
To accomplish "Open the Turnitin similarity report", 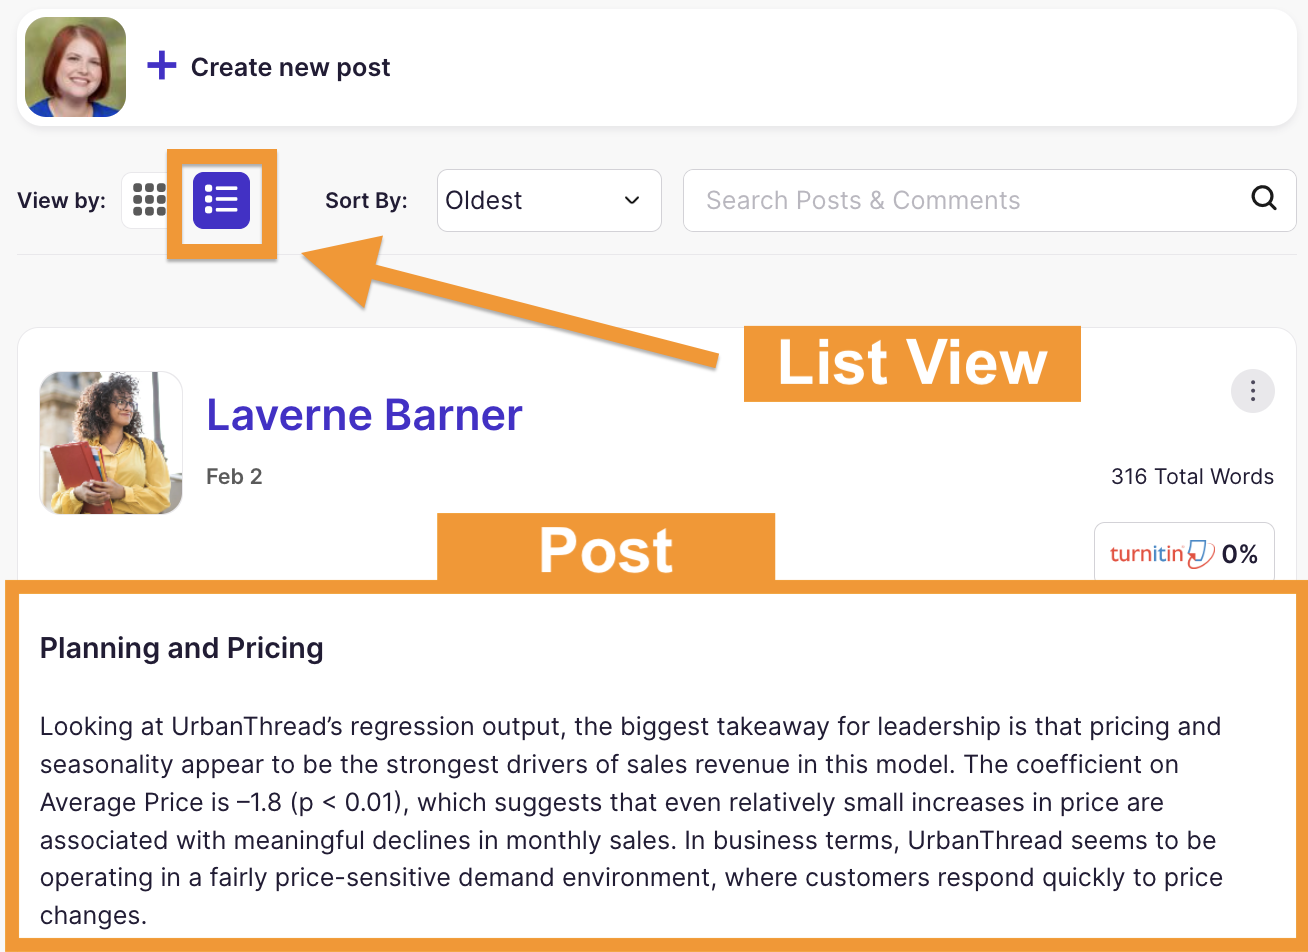I will pyautogui.click(x=1184, y=553).
